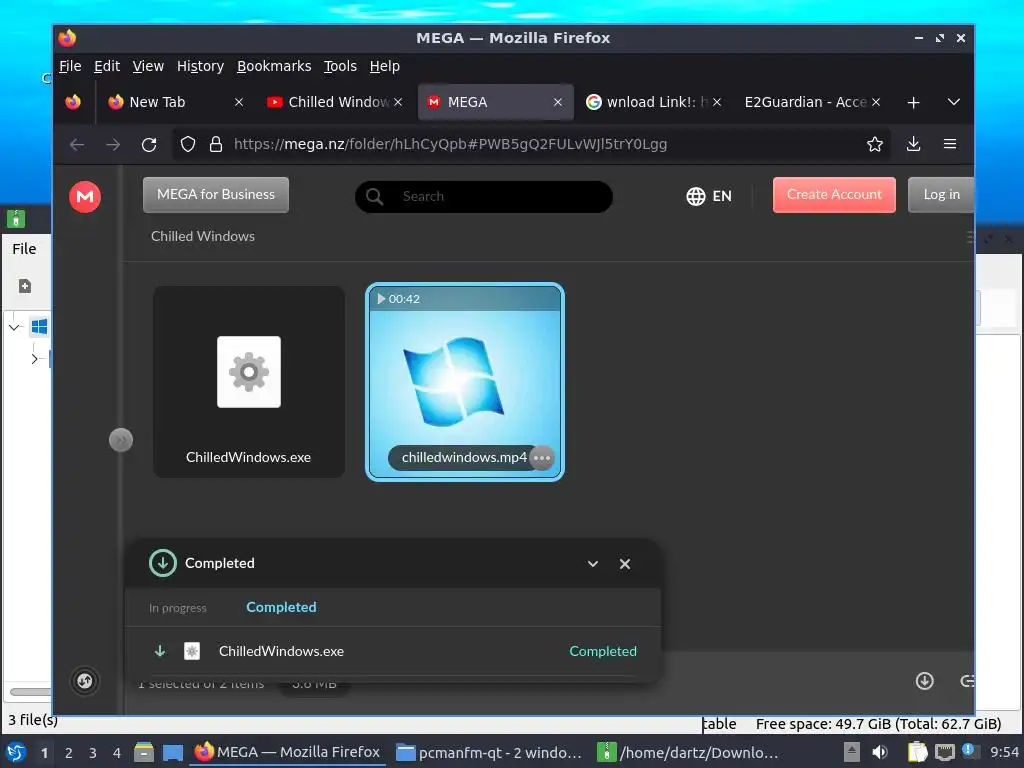Show desktop using taskbar icon
Viewport: 1024px width, 768px height.
[172, 752]
